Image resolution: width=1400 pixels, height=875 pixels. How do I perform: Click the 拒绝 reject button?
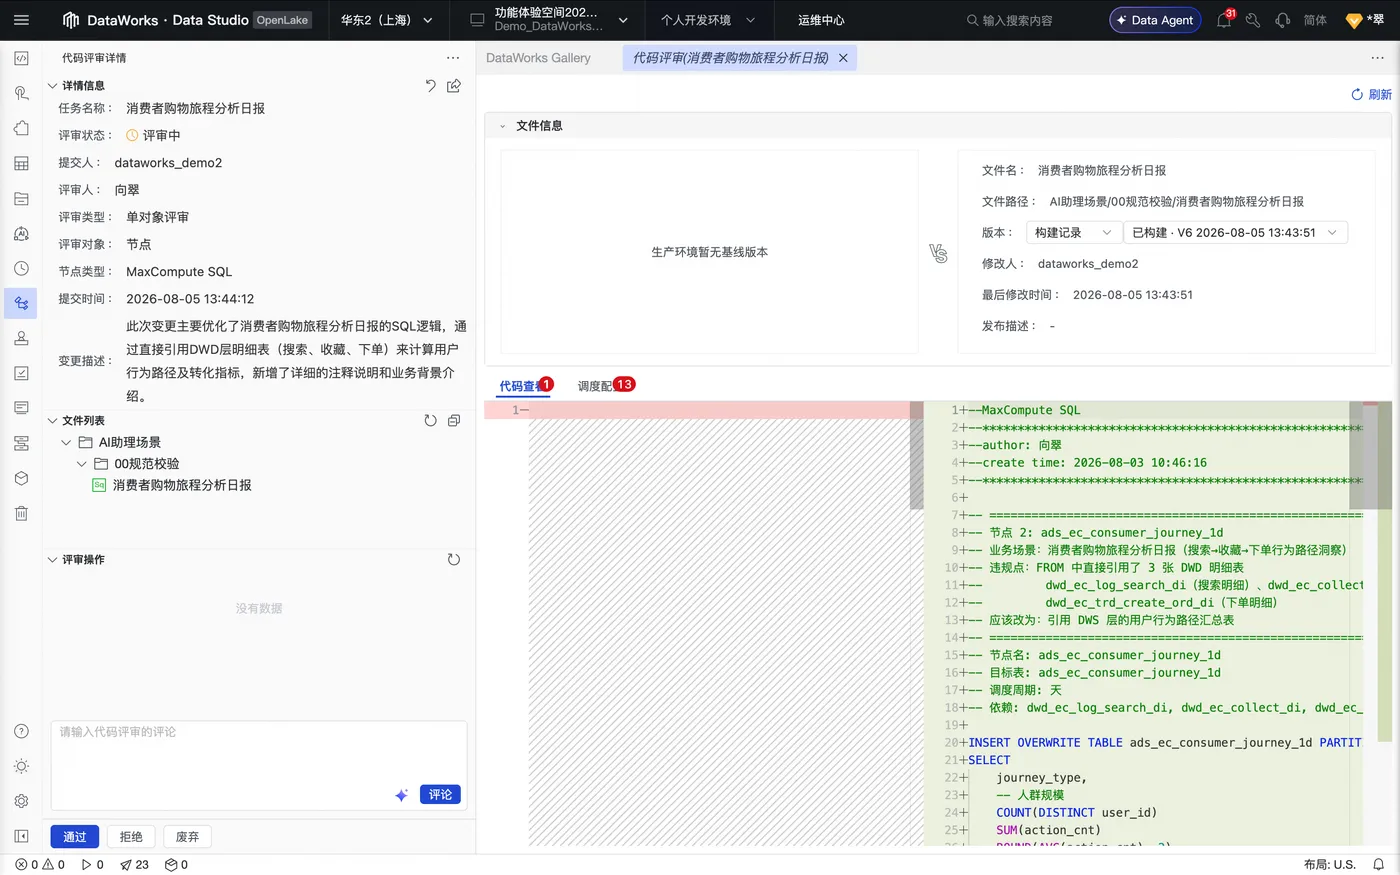click(x=131, y=837)
